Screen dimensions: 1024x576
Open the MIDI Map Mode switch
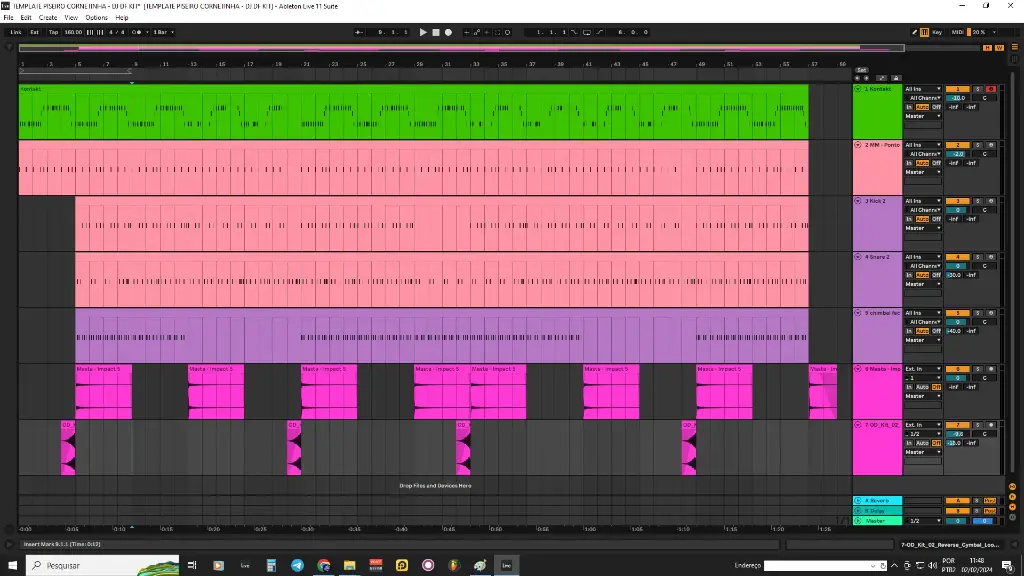click(x=957, y=32)
